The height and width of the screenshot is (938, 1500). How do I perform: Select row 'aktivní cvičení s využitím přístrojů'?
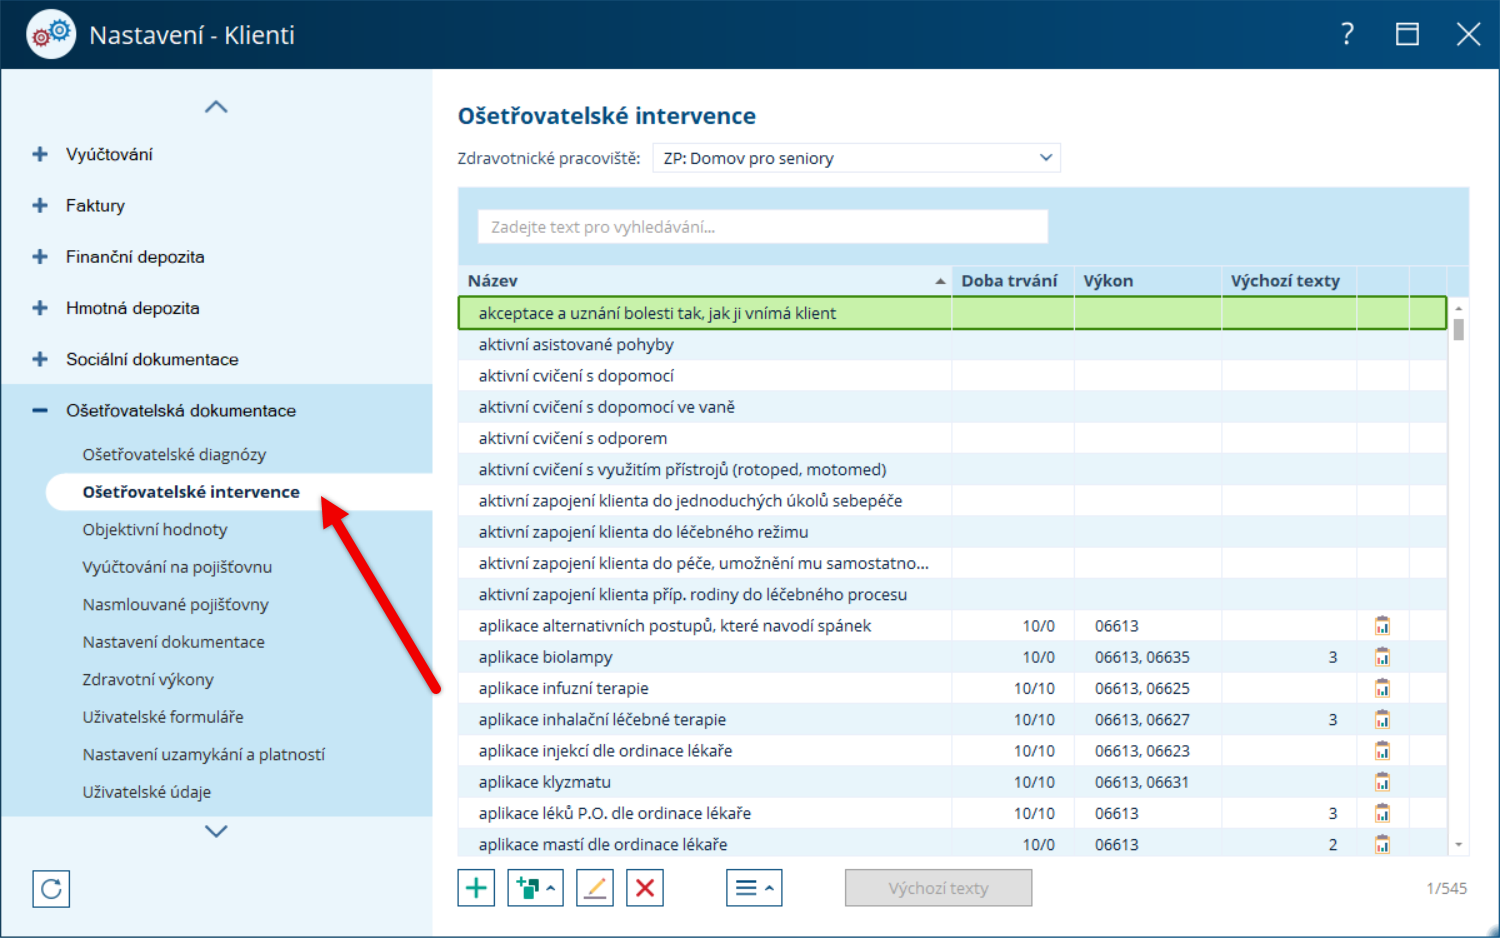point(952,469)
